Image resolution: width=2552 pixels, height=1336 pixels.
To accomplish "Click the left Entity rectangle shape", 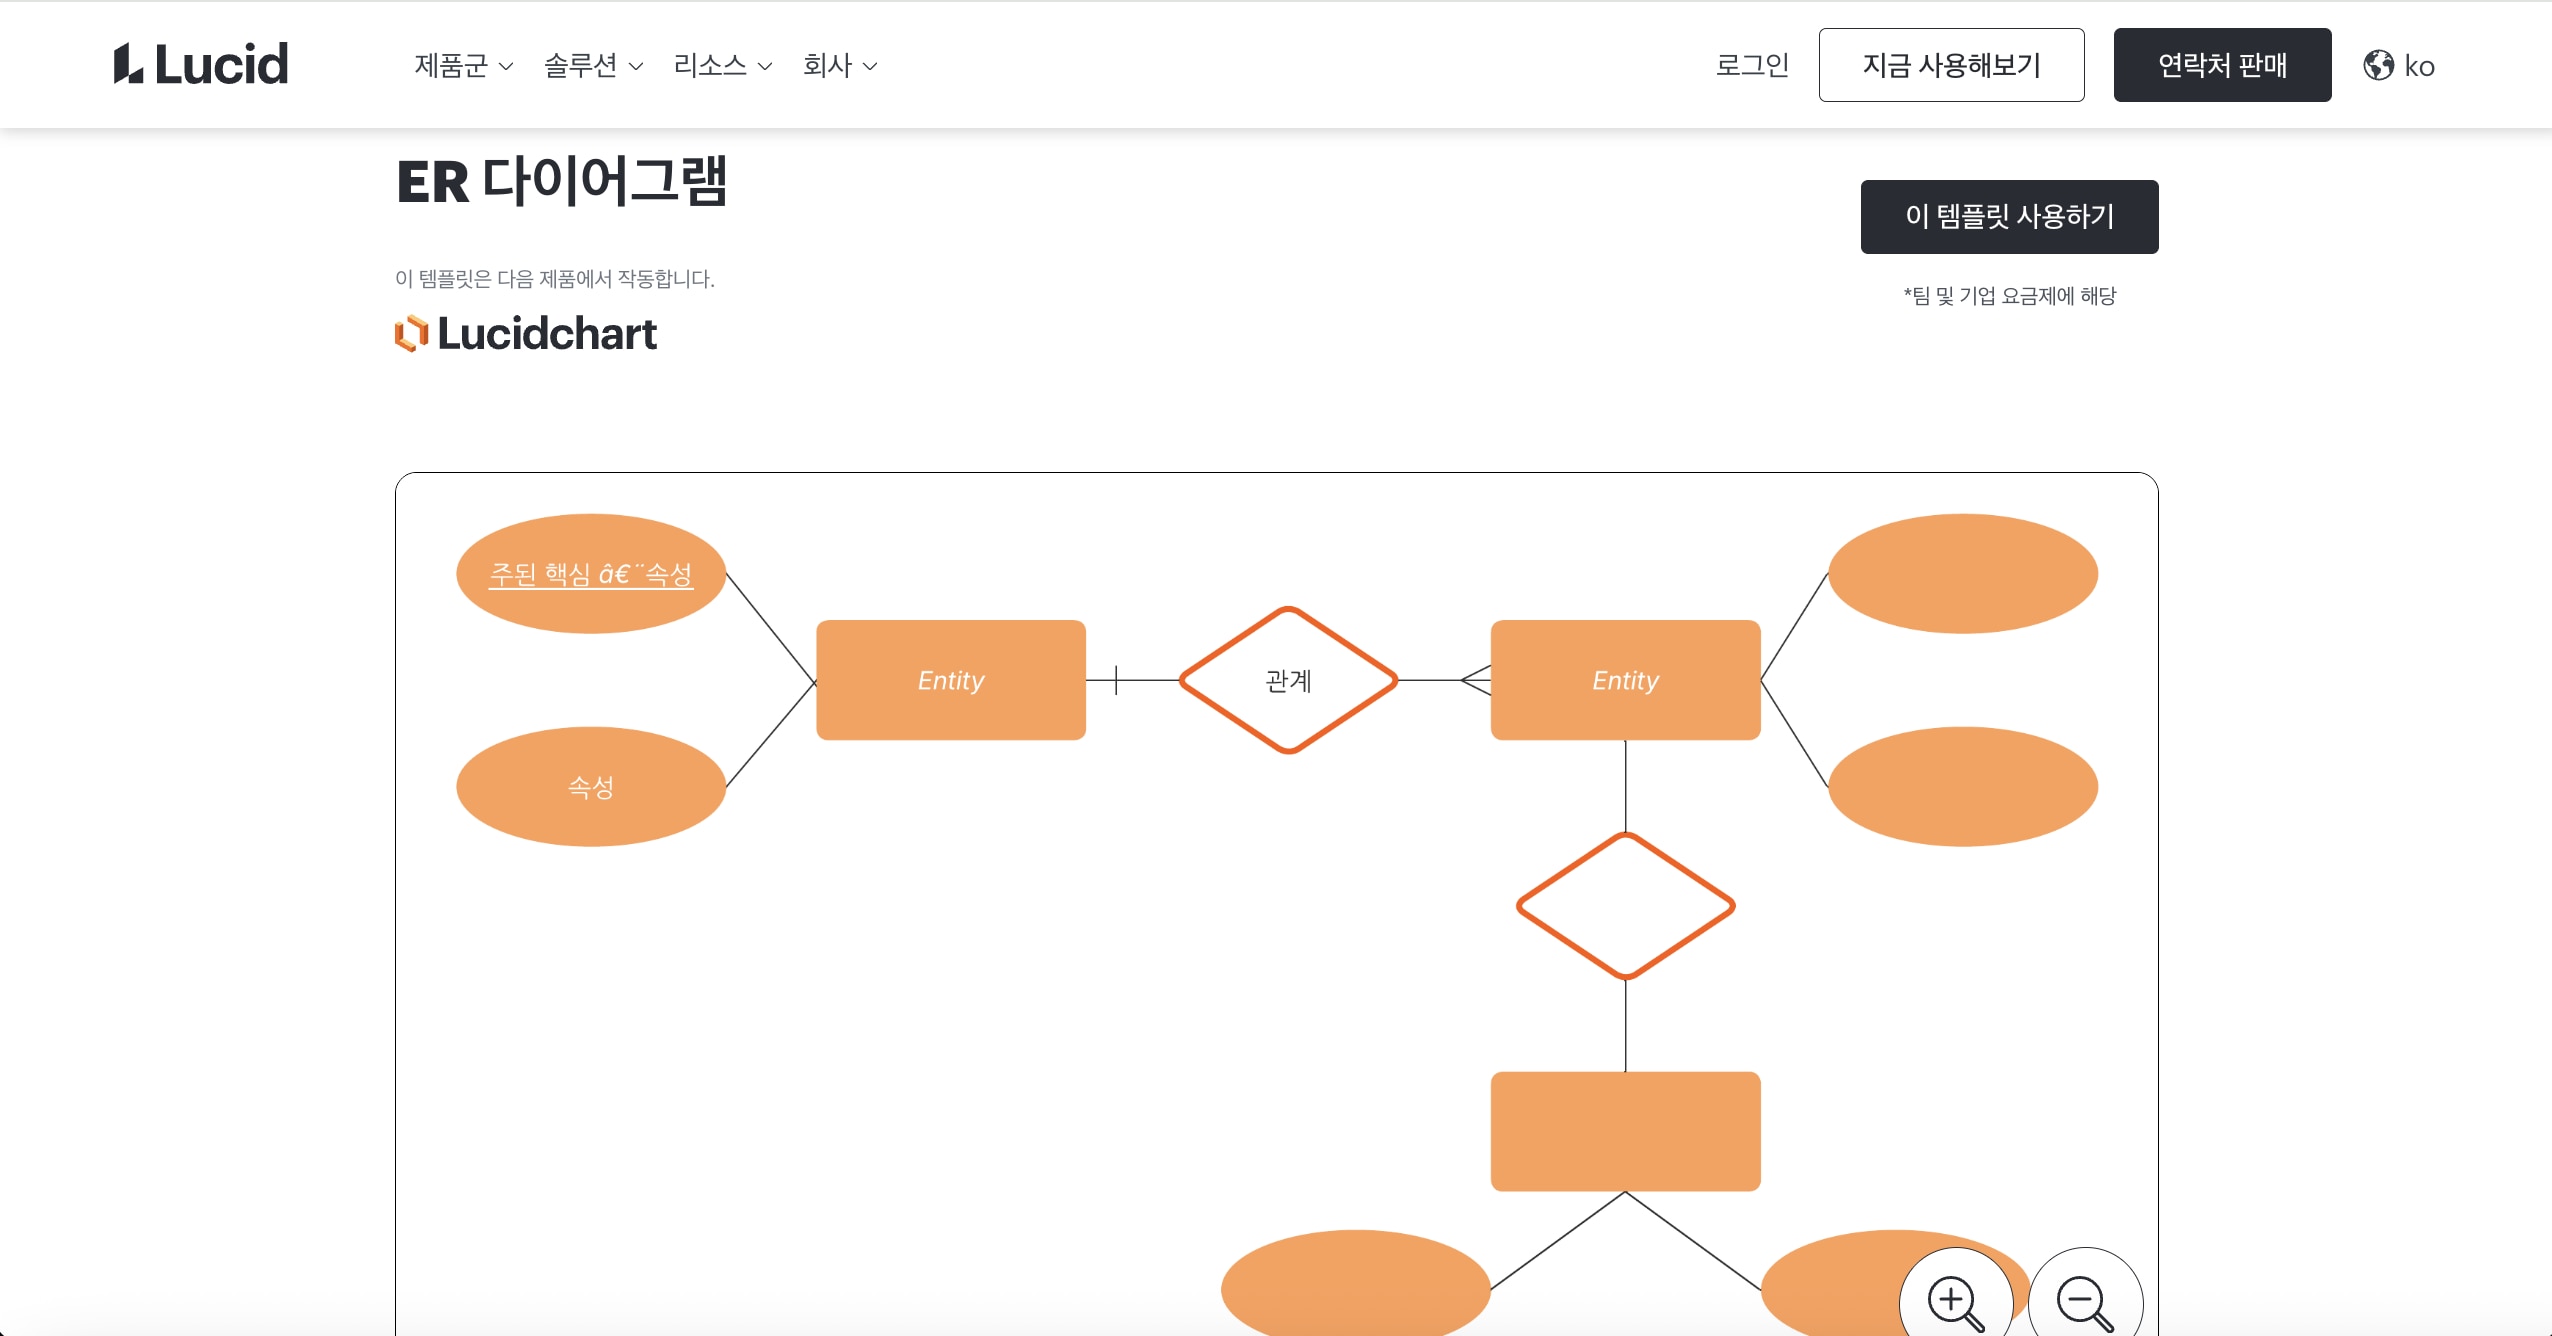I will [x=949, y=680].
